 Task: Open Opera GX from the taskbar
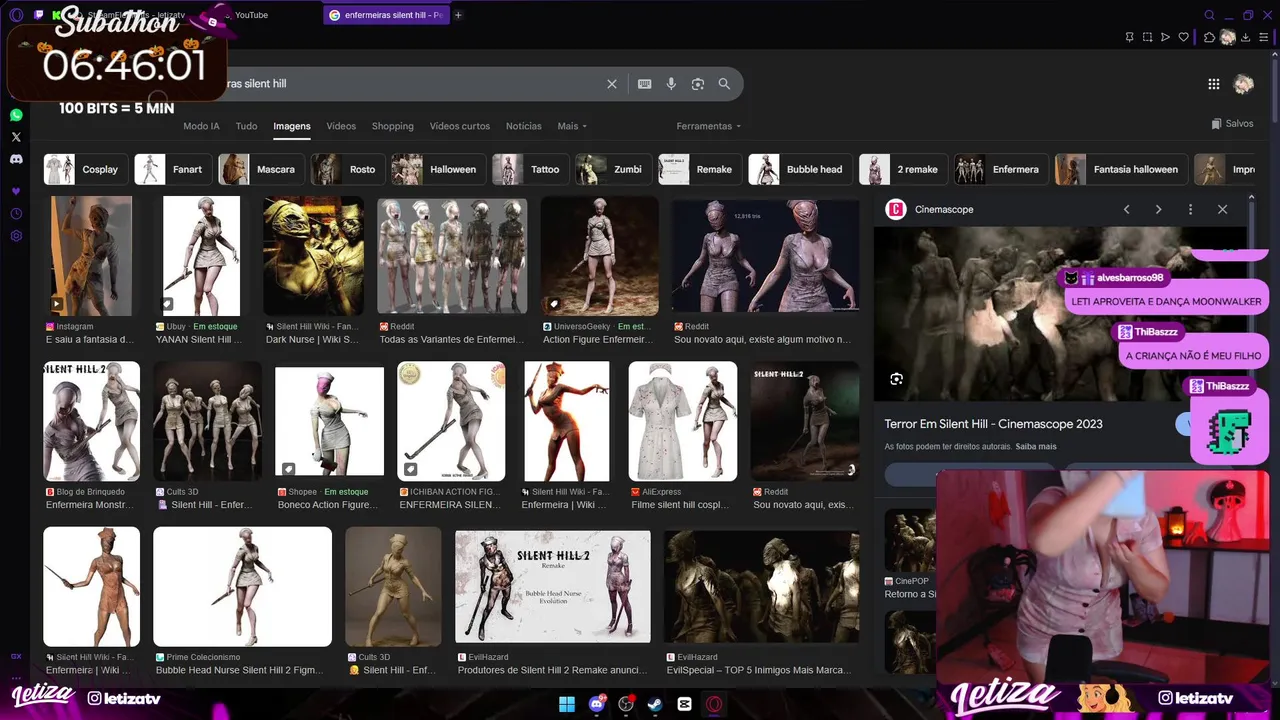714,704
